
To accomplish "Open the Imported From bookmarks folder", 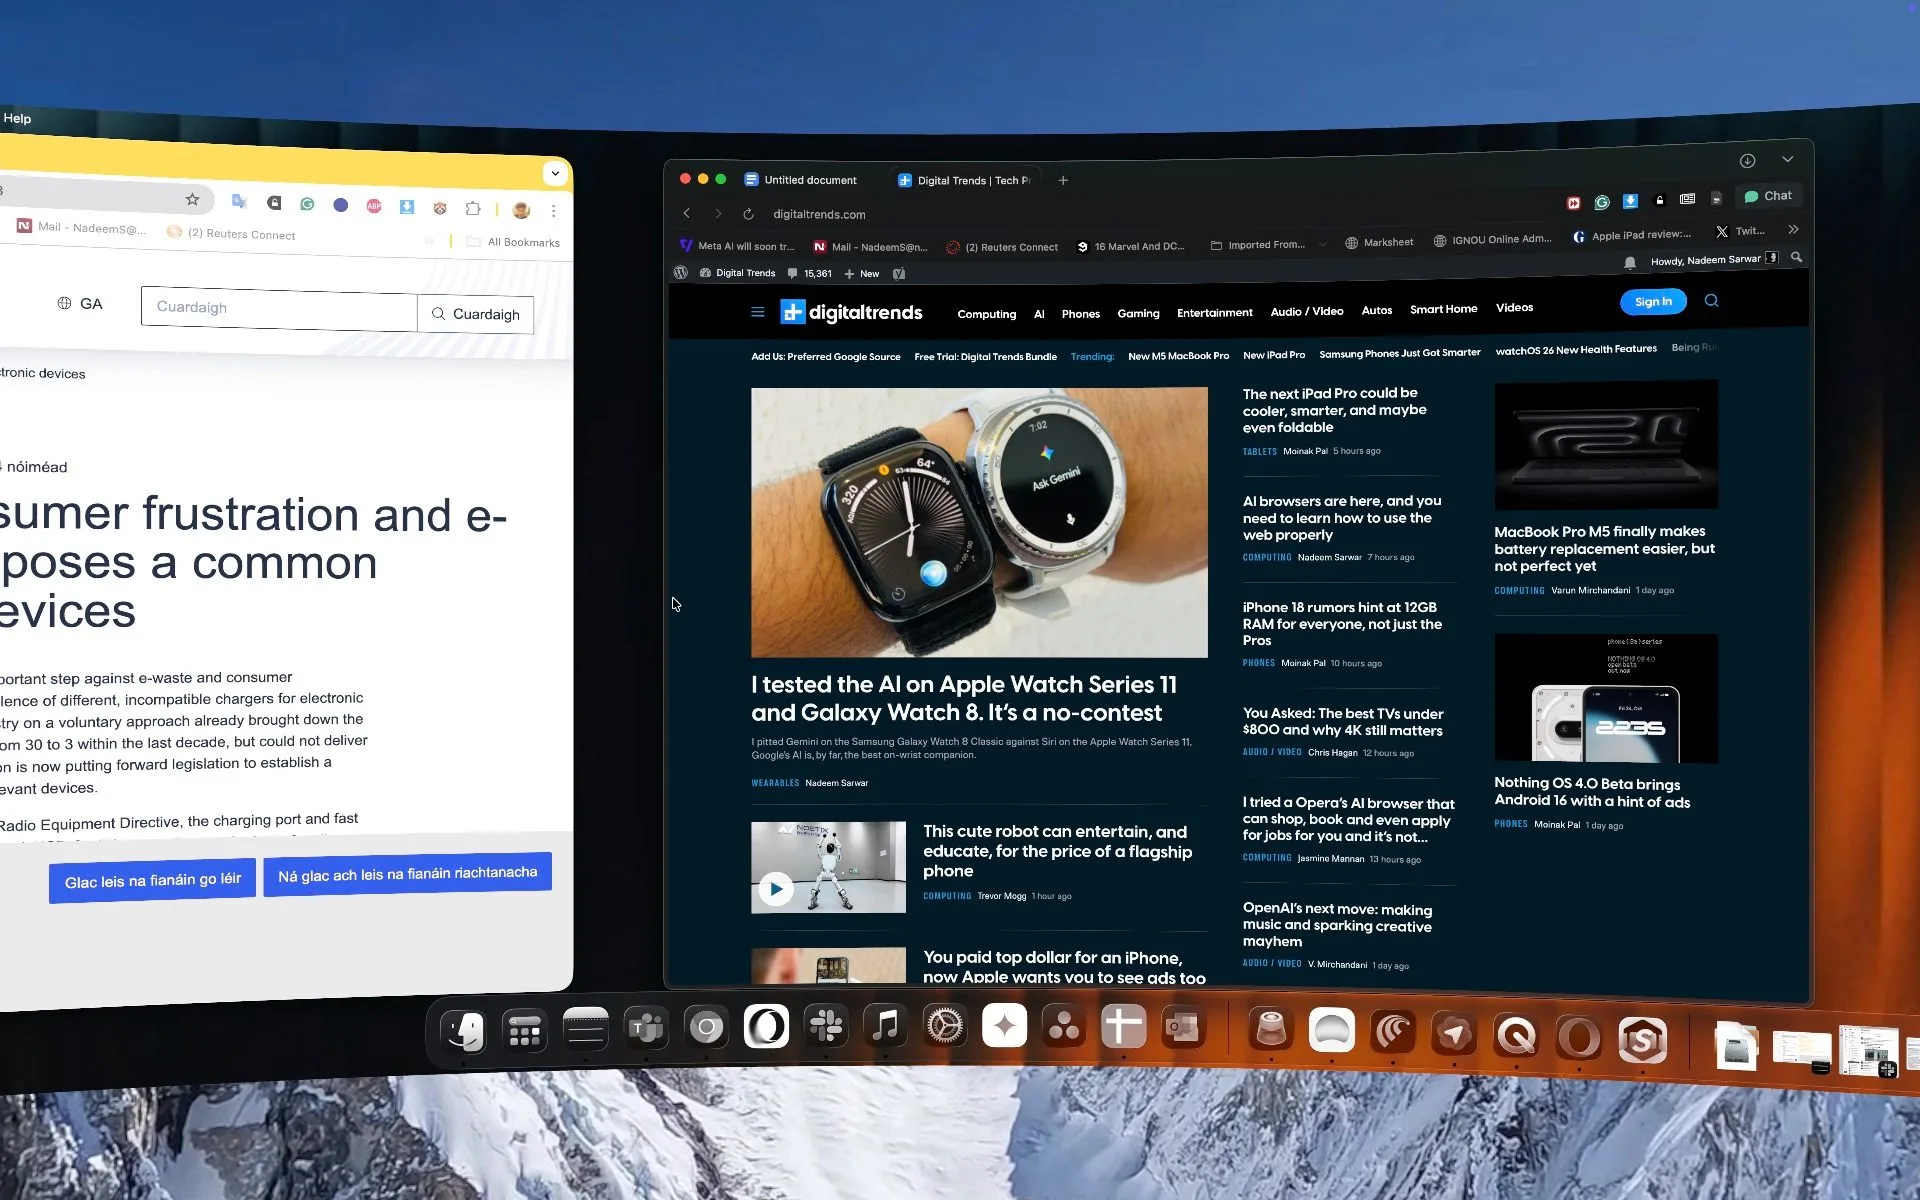I will pyautogui.click(x=1257, y=245).
